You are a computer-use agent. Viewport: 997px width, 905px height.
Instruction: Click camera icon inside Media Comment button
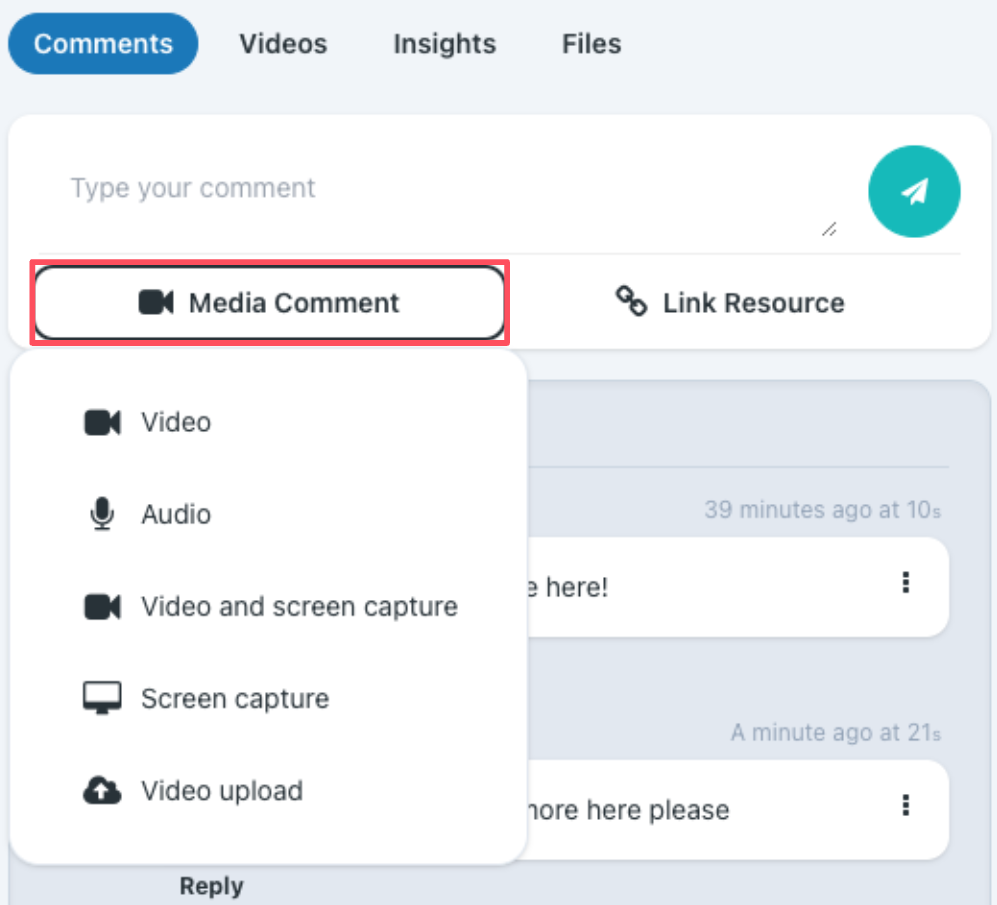(x=156, y=303)
